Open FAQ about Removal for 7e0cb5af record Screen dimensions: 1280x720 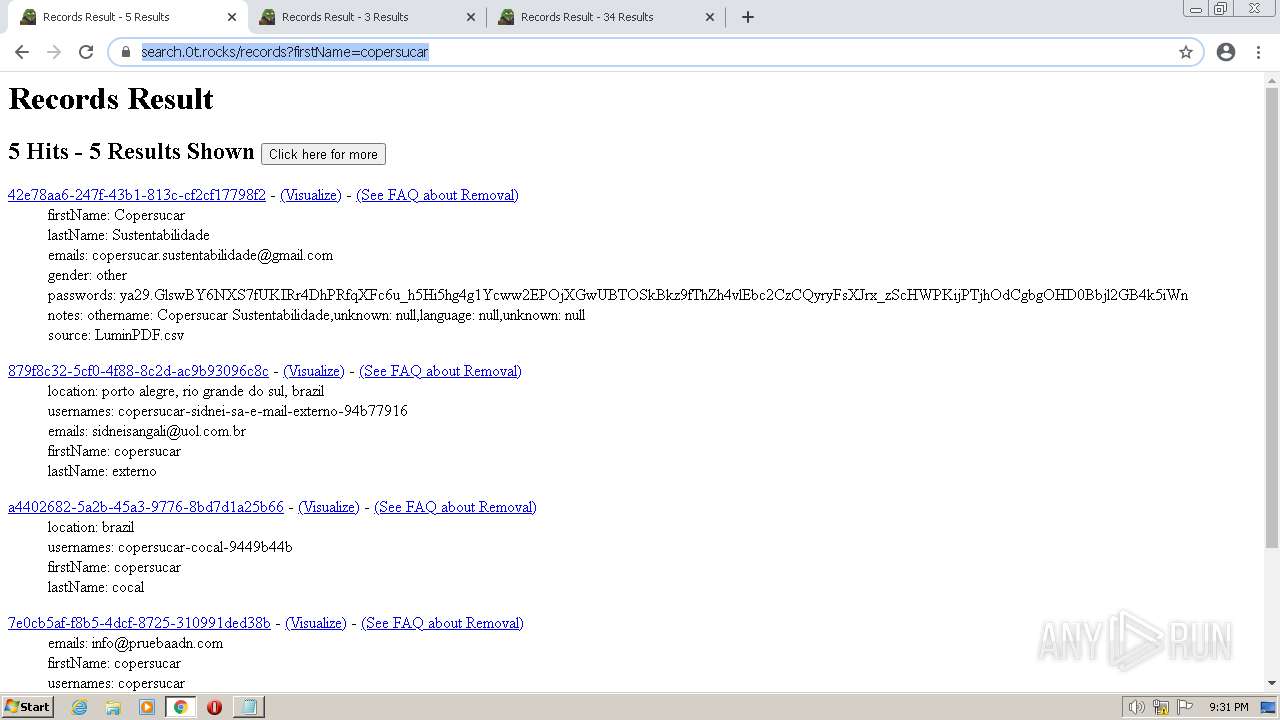(x=442, y=623)
